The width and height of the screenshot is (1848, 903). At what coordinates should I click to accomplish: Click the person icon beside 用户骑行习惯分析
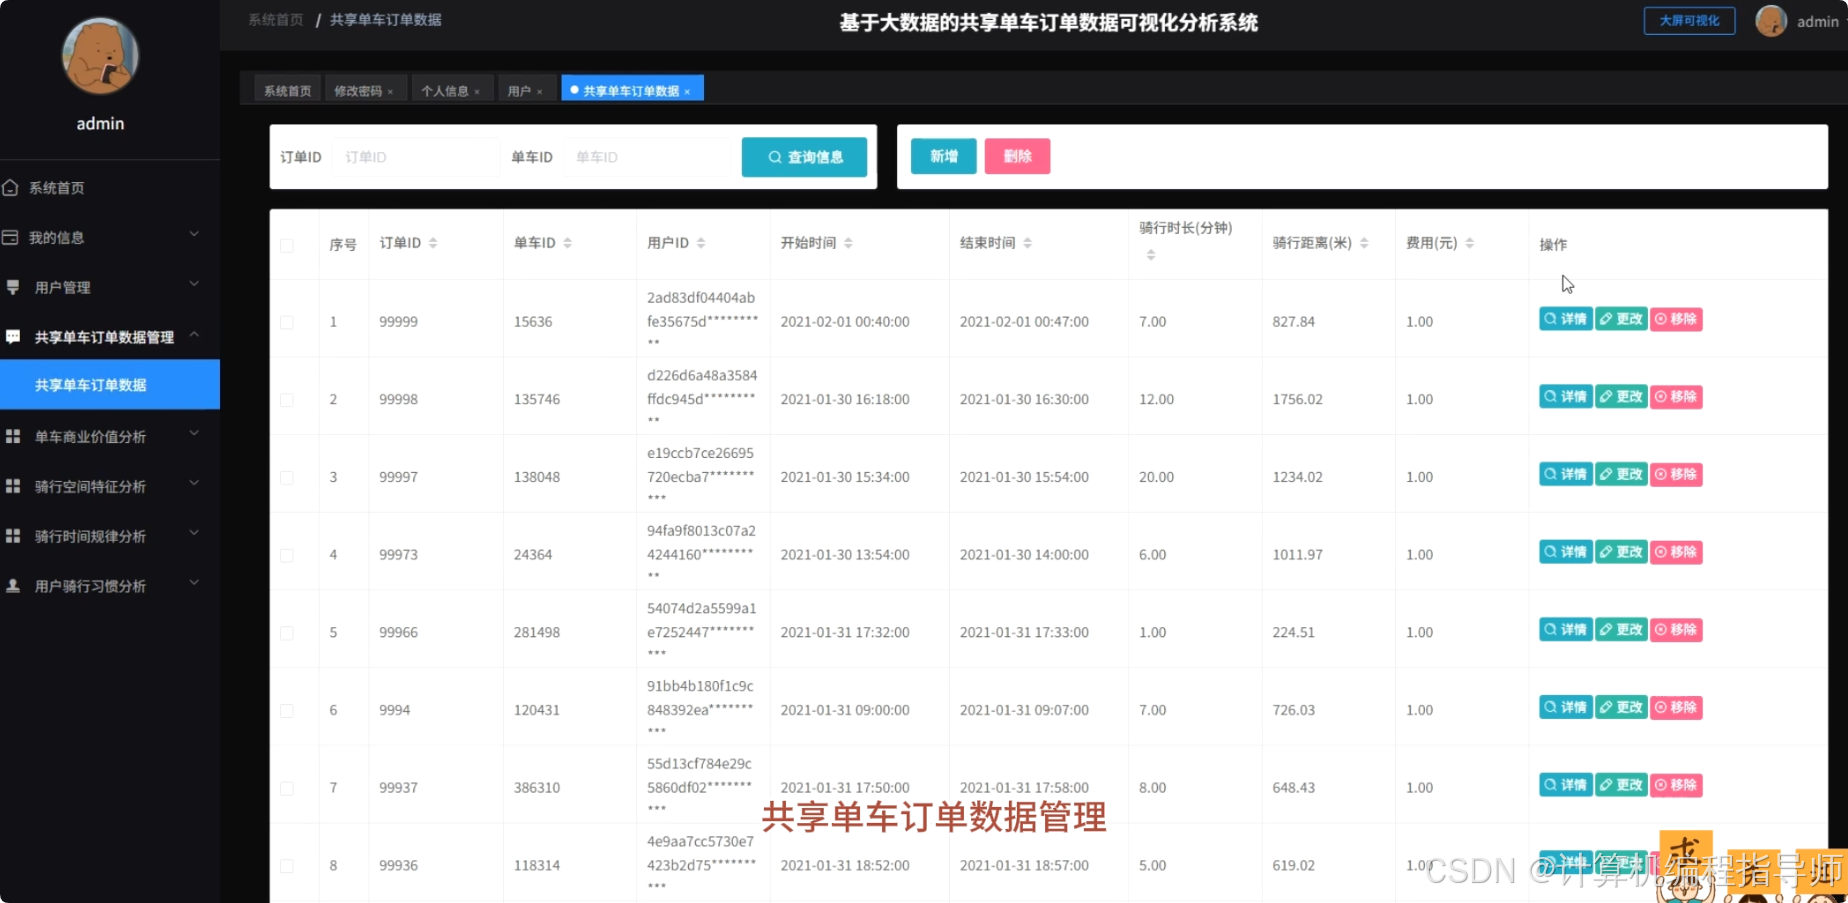click(13, 586)
